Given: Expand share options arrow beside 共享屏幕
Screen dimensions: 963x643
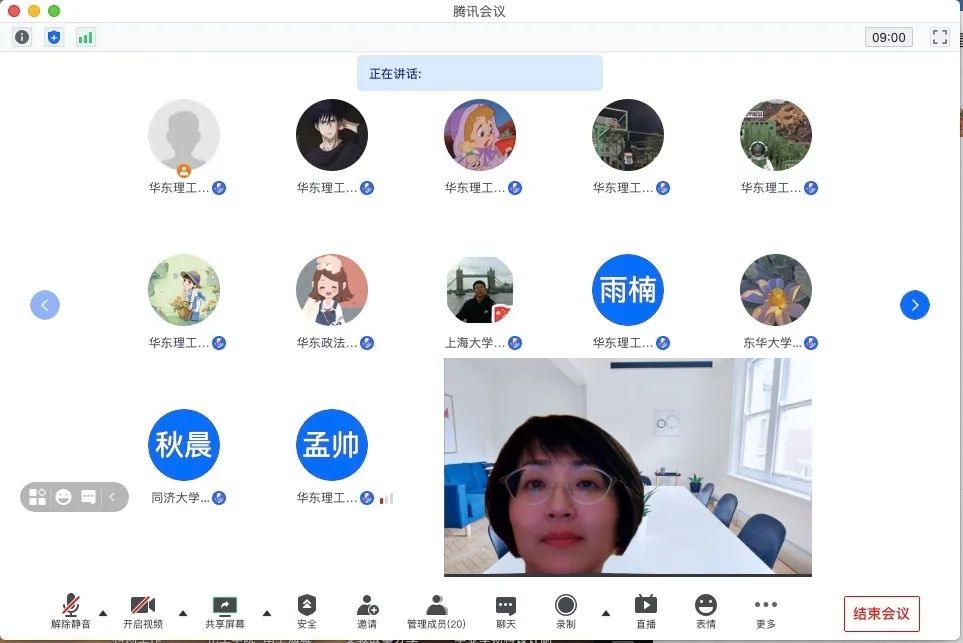Looking at the screenshot, I should (x=266, y=613).
